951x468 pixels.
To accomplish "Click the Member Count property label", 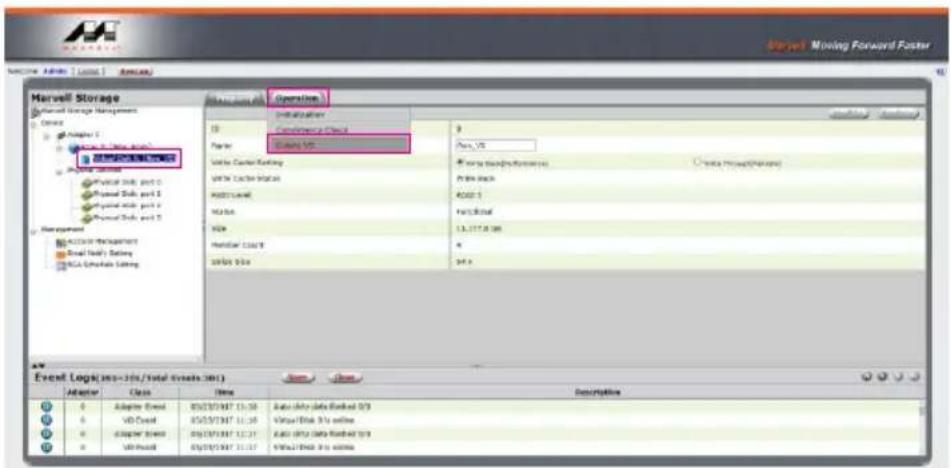I will [236, 245].
